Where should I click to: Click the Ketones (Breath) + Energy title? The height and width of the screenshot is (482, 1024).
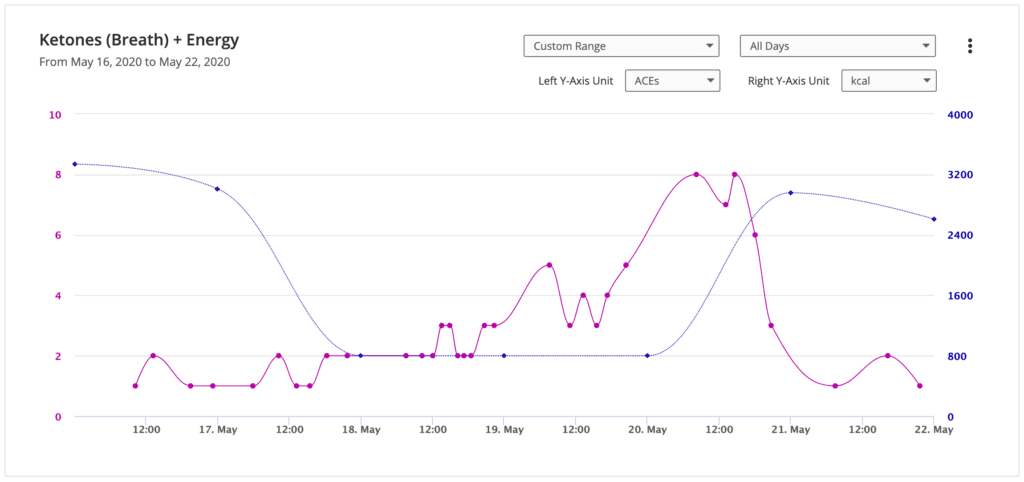coord(138,41)
